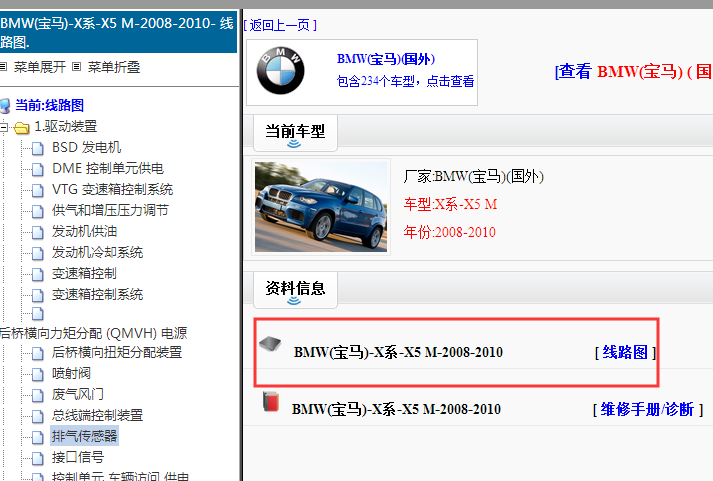Viewport: 713px width, 481px height.
Task: Open 喷射阀 tree item
Action: 71,373
